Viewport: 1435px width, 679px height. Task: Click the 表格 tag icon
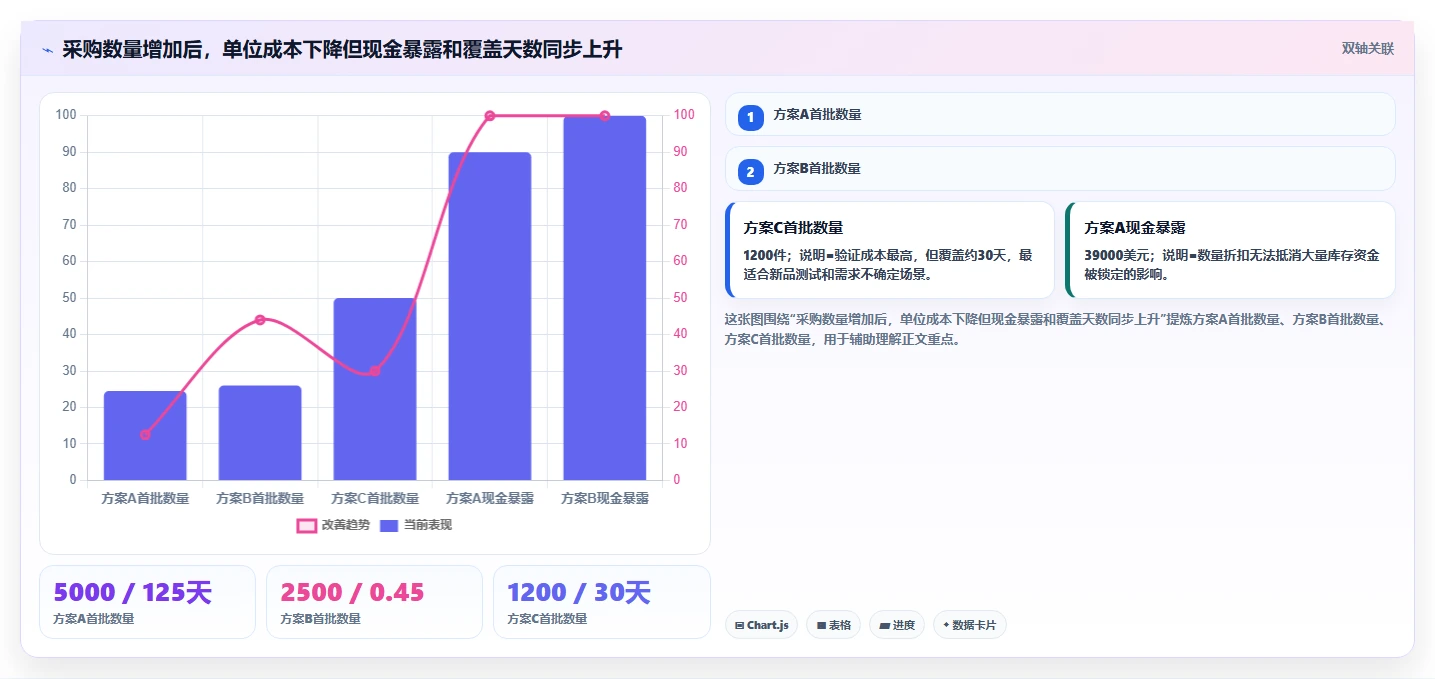(821, 626)
